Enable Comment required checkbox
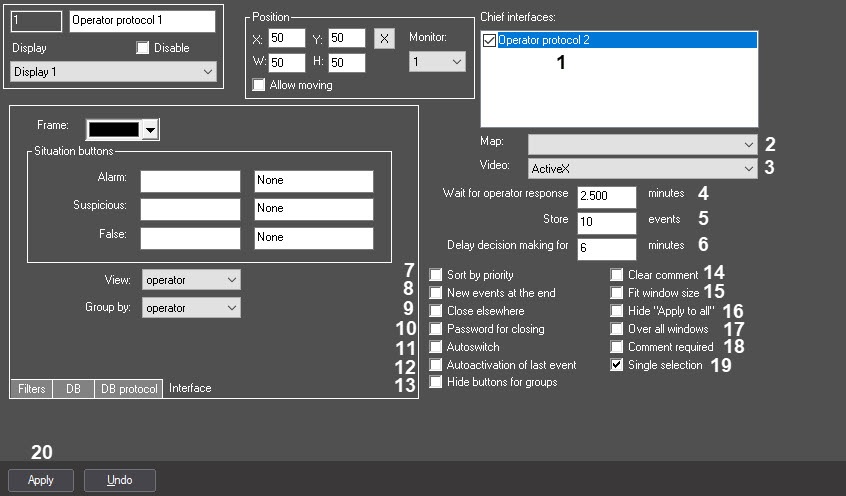The height and width of the screenshot is (496, 846). pyautogui.click(x=617, y=347)
